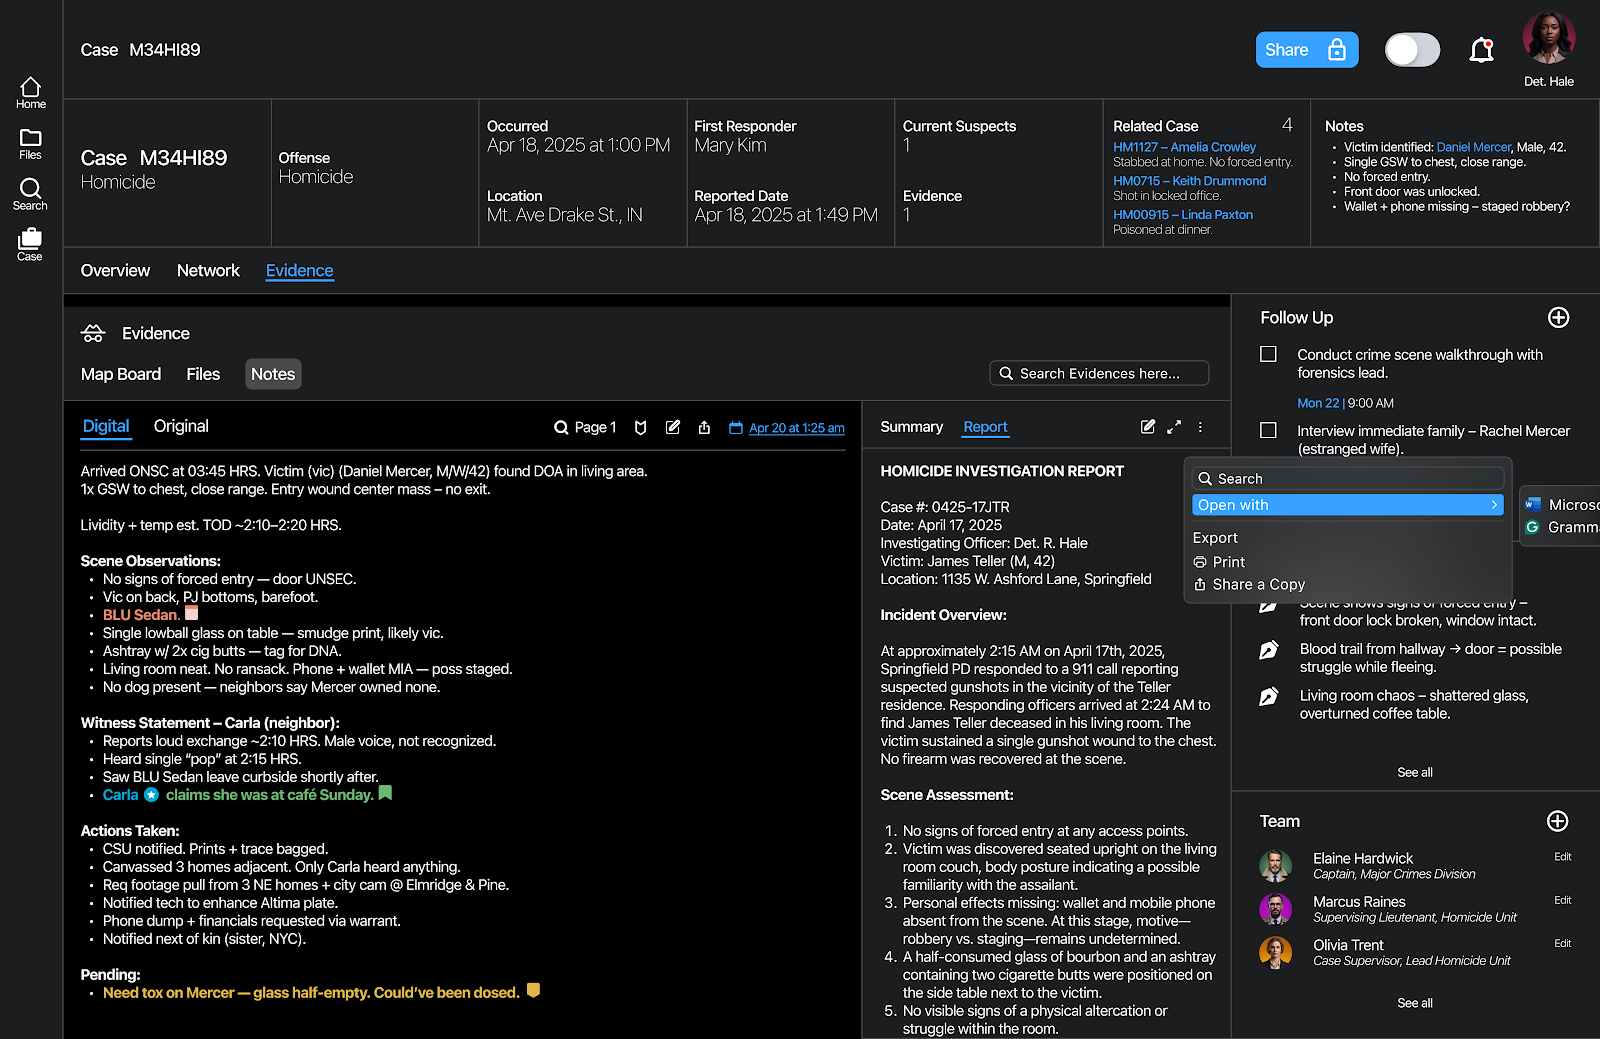This screenshot has width=1600, height=1039.
Task: Click the Page 1 search icon
Action: pos(561,428)
